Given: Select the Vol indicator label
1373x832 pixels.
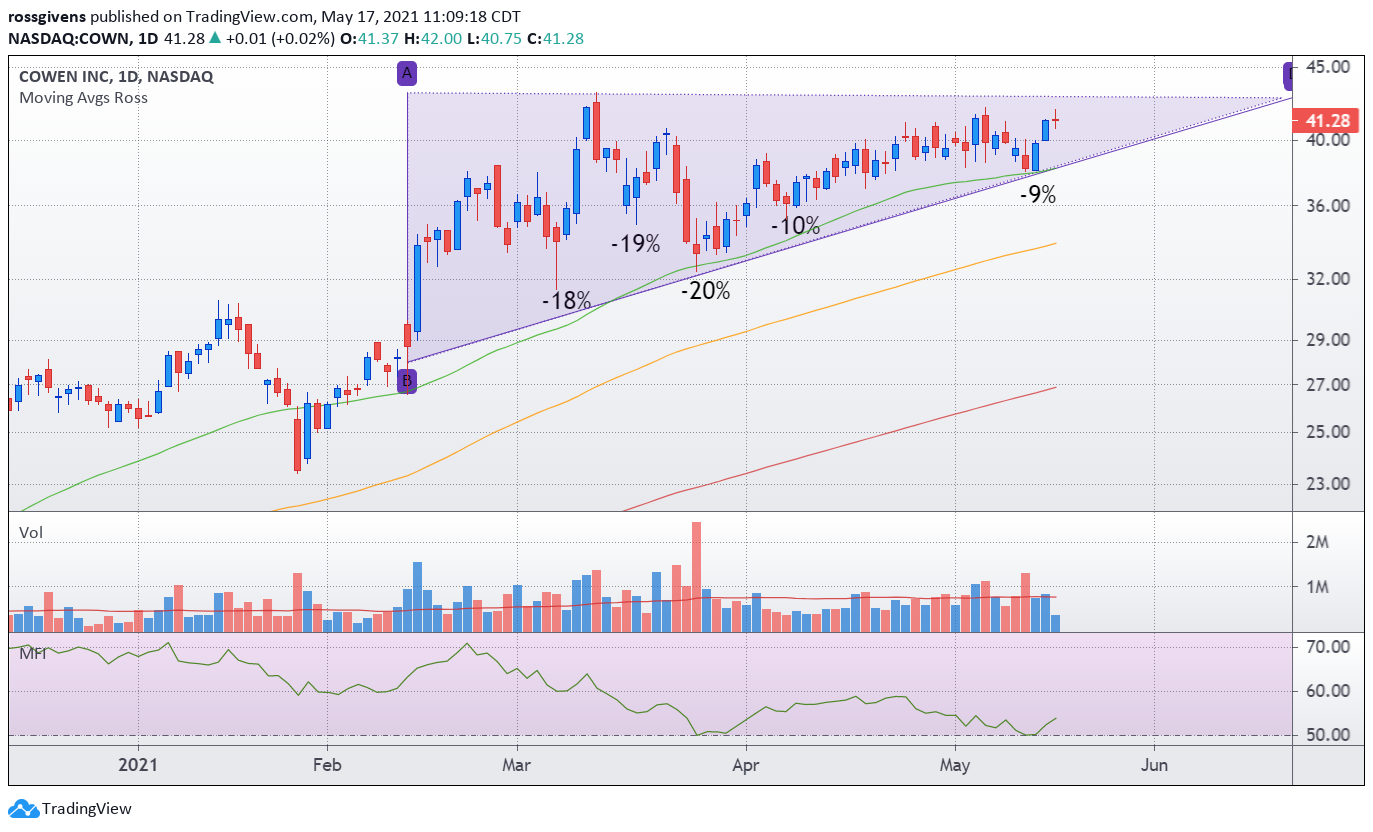Looking at the screenshot, I should [31, 533].
